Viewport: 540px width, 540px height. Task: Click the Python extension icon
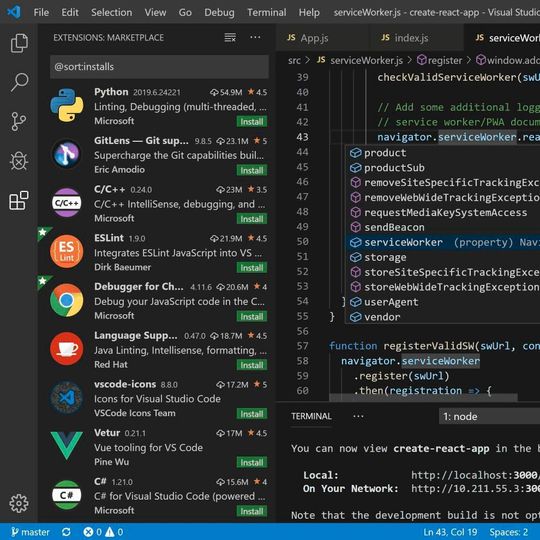[x=66, y=105]
